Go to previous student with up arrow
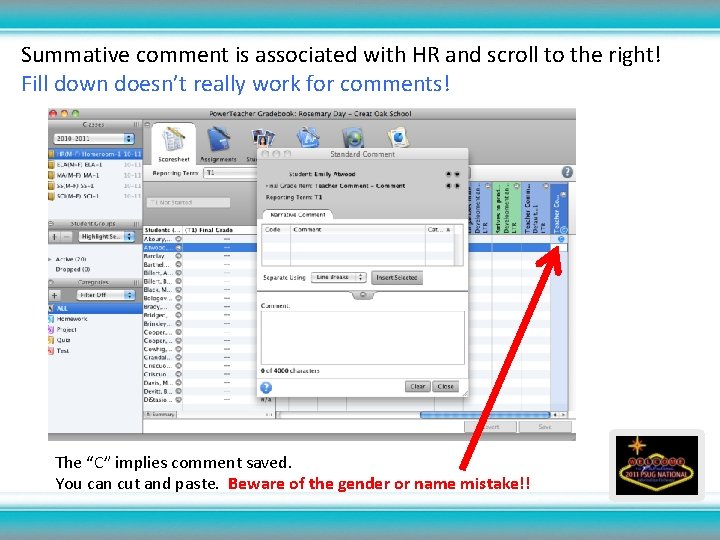 pyautogui.click(x=448, y=174)
